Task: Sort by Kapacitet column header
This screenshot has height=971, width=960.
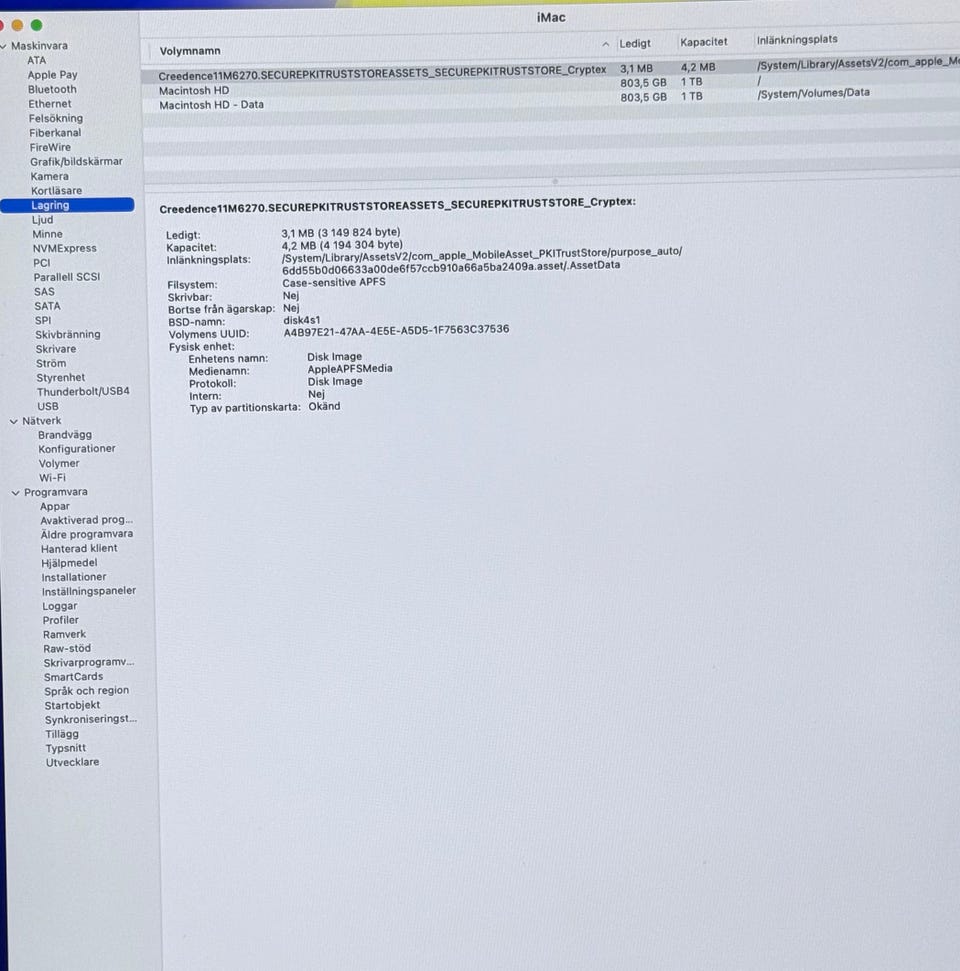Action: [704, 42]
